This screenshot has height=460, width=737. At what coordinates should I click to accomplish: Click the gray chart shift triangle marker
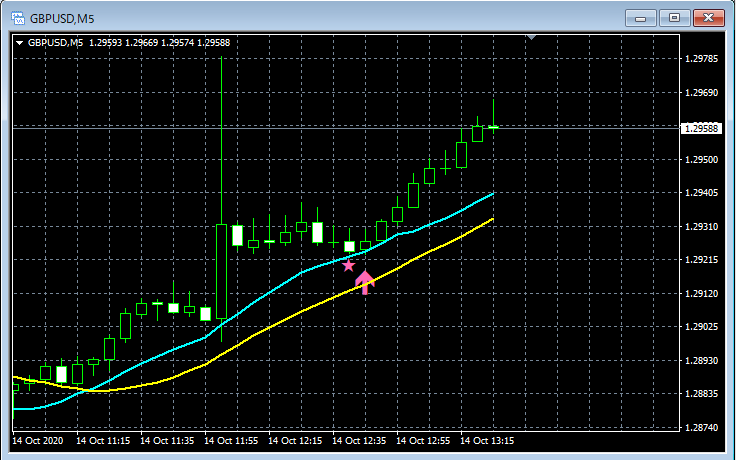[x=532, y=37]
